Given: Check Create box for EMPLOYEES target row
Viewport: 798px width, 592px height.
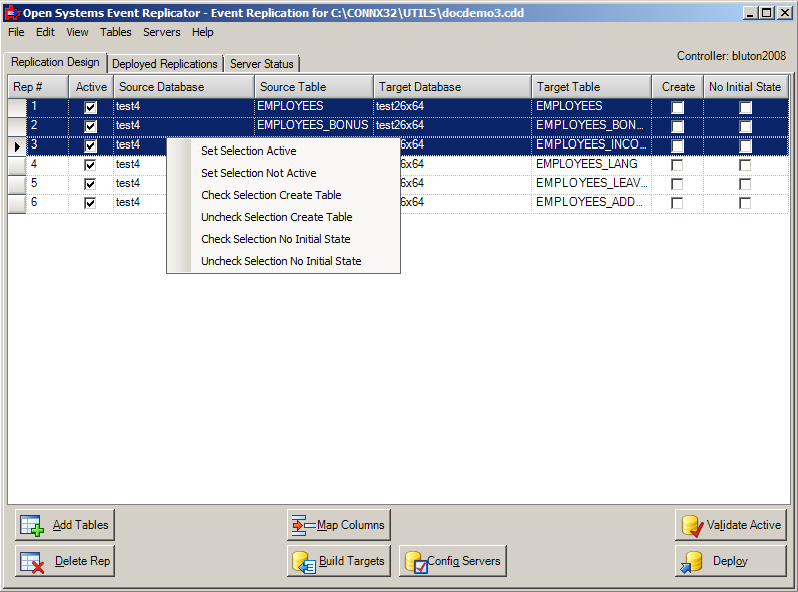Looking at the screenshot, I should [x=677, y=107].
